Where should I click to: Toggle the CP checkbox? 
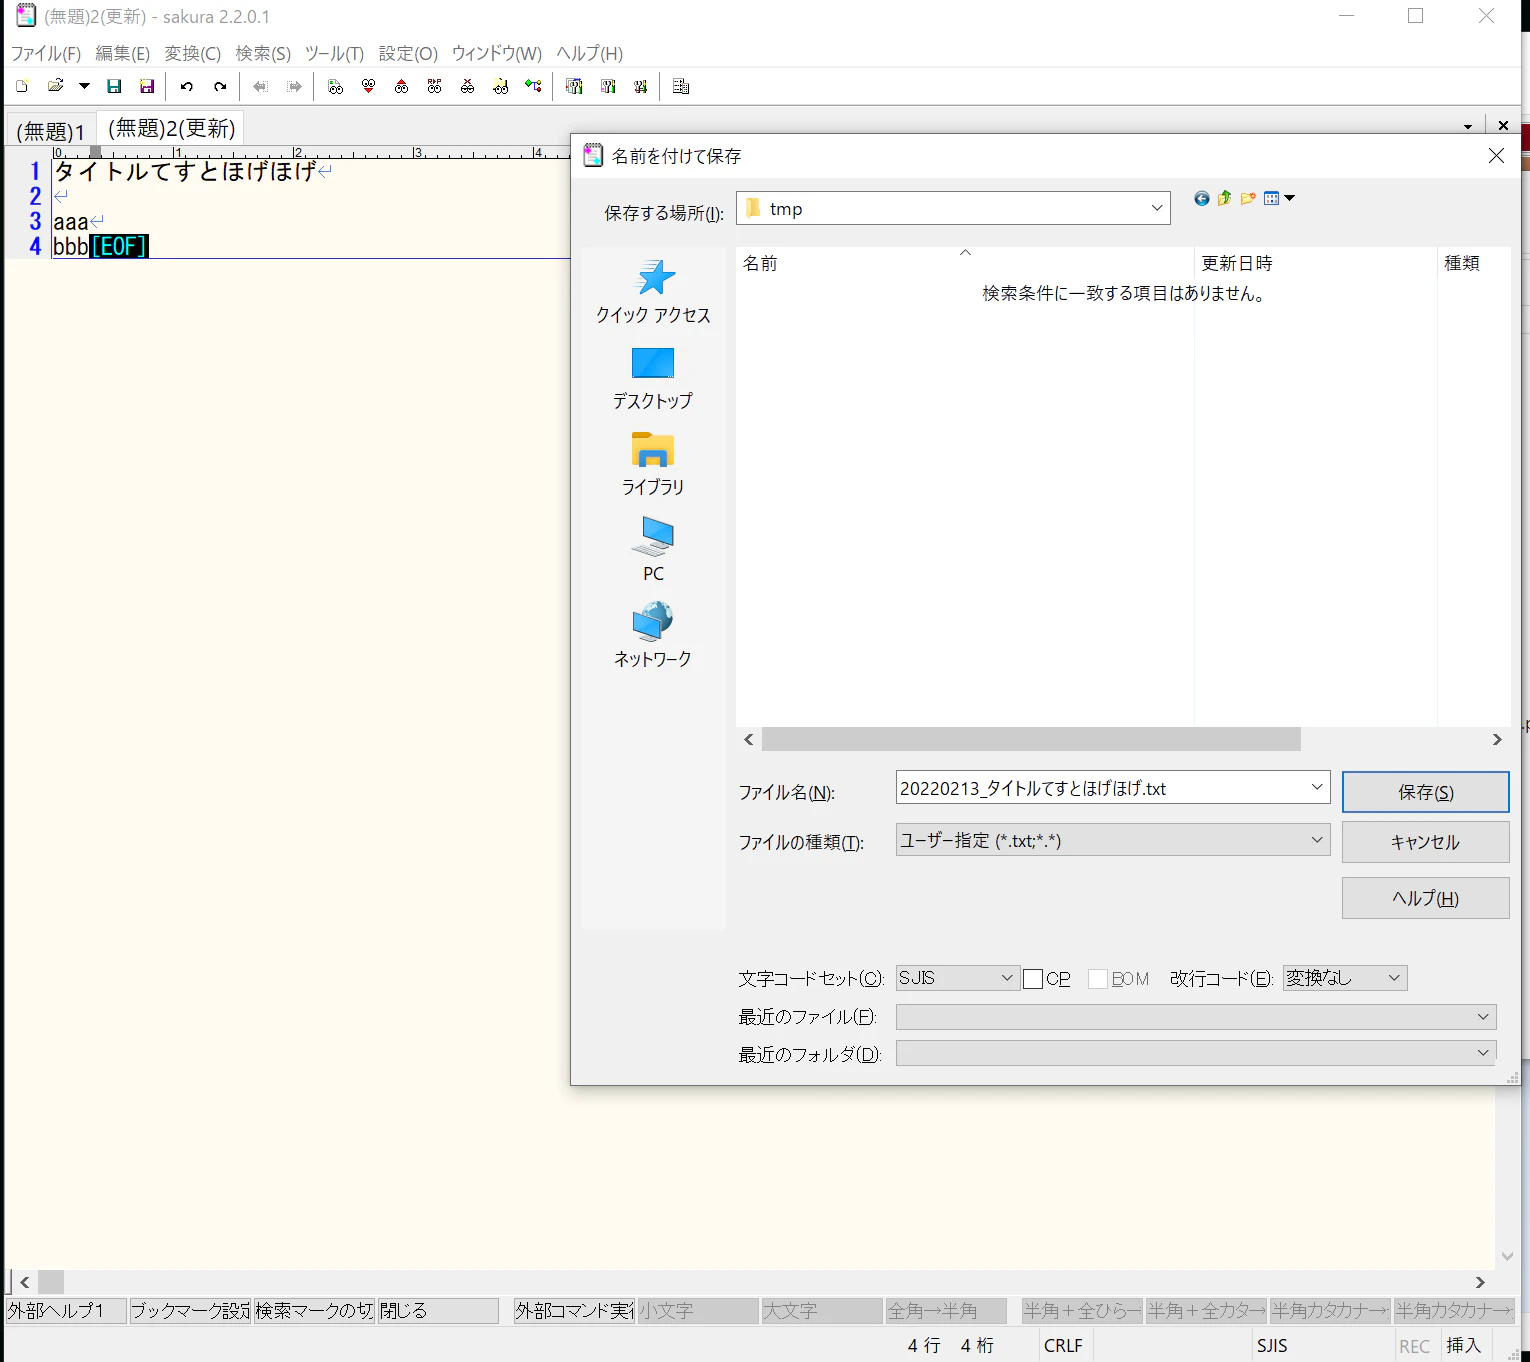[x=1033, y=979]
